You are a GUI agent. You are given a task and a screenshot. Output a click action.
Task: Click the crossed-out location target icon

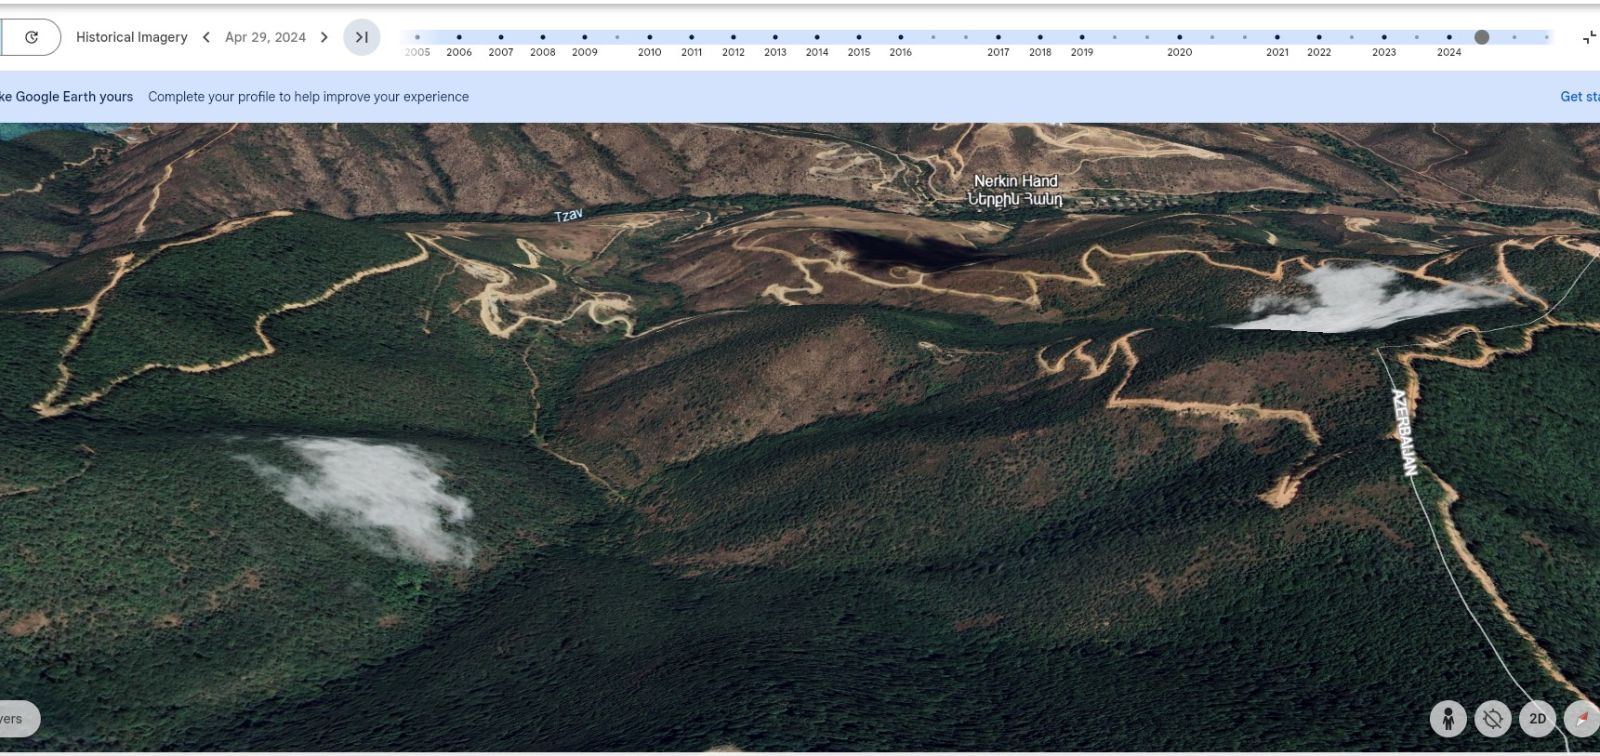1492,718
